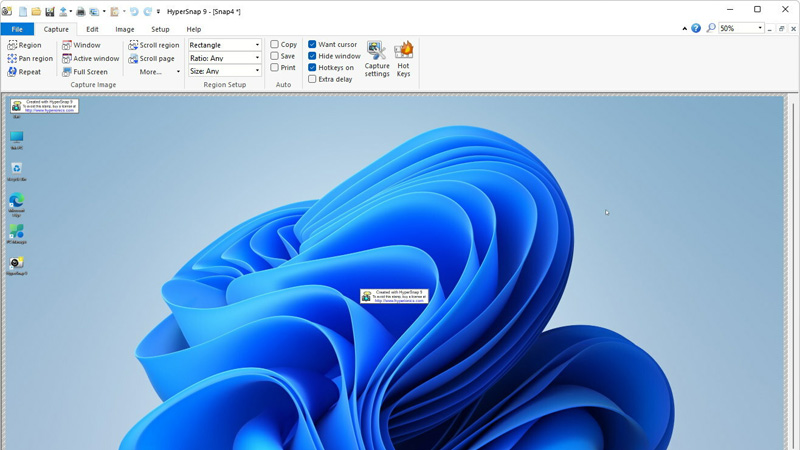Click the magnifier zoom icon
This screenshot has width=800, height=450.
[711, 28]
